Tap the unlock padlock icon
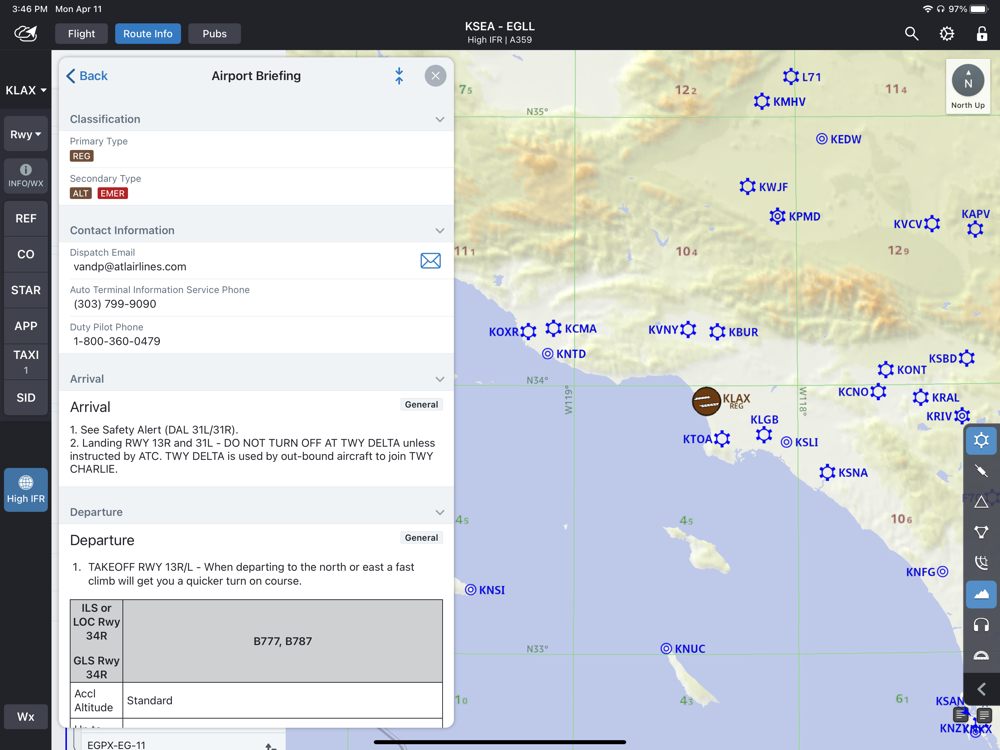This screenshot has height=750, width=1000. pos(982,34)
